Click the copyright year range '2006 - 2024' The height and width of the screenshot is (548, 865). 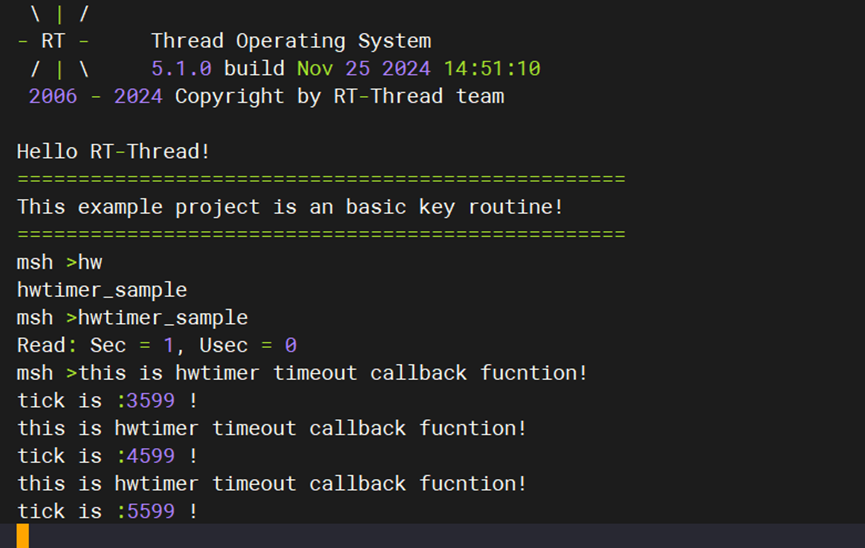(95, 97)
